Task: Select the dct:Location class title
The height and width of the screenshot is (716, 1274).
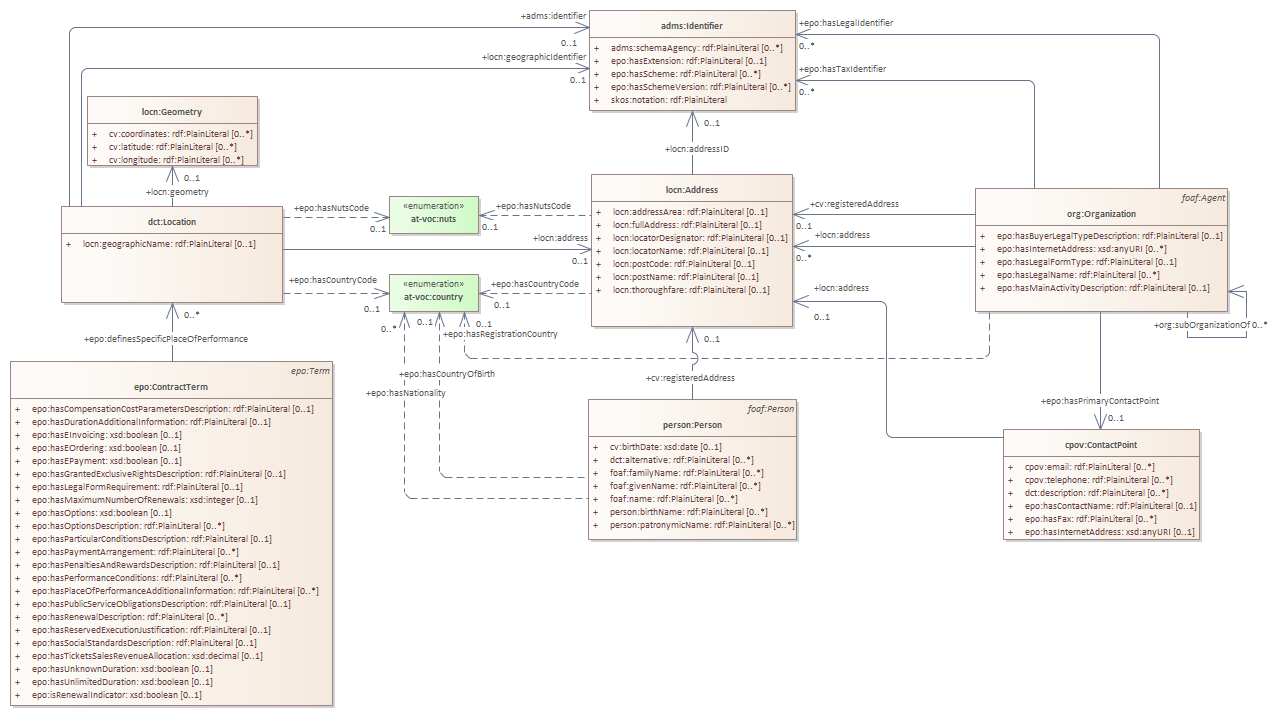Action: coord(172,222)
